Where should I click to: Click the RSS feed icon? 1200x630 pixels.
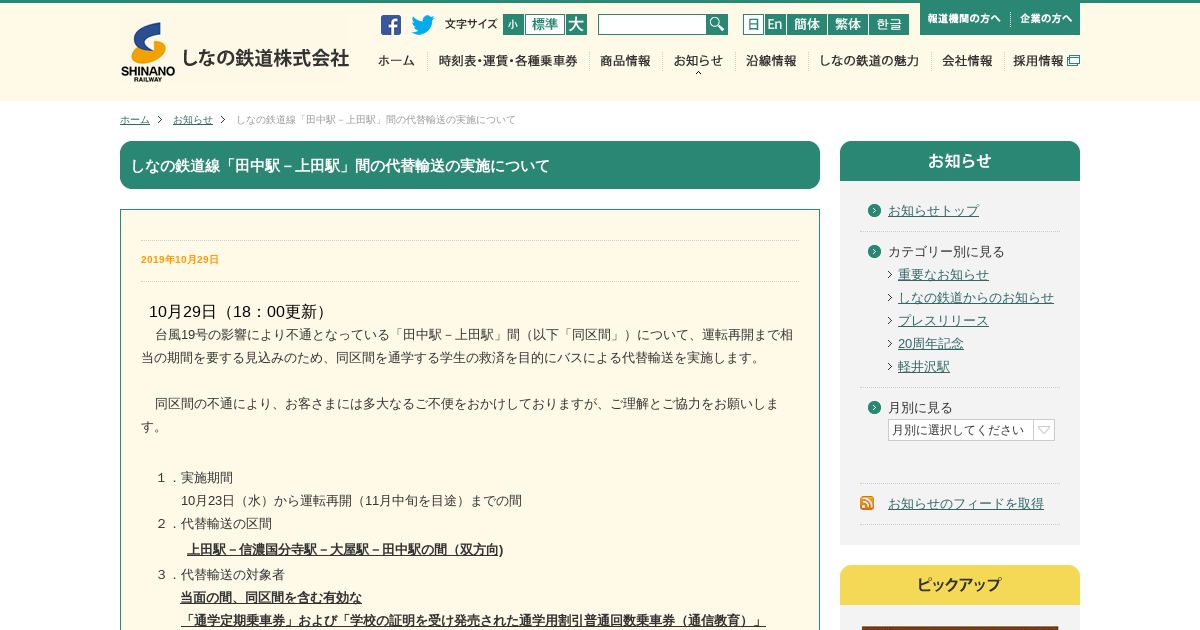pyautogui.click(x=867, y=503)
